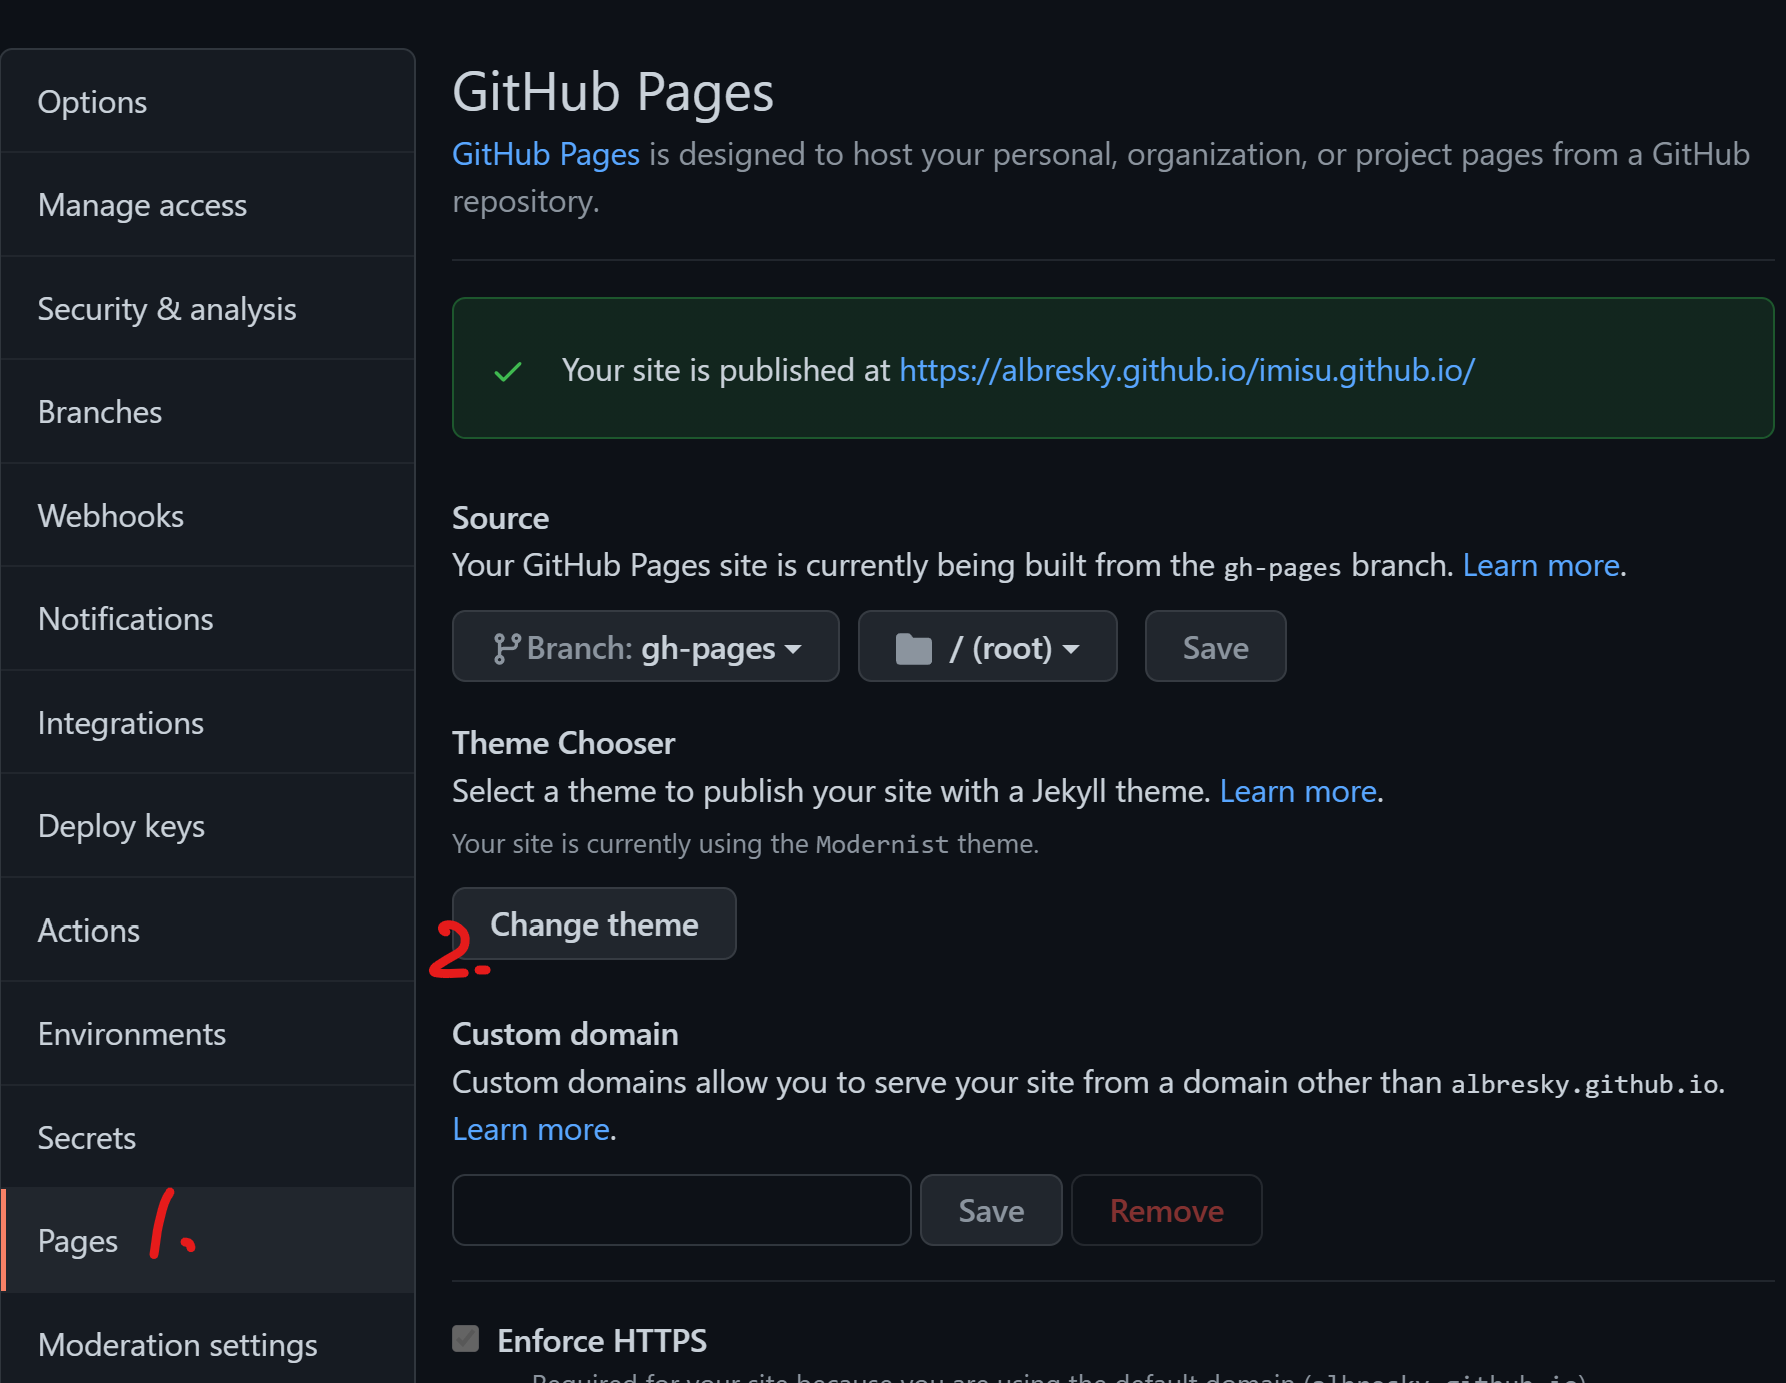The width and height of the screenshot is (1786, 1383).
Task: Open the Actions settings page
Action: pyautogui.click(x=208, y=930)
